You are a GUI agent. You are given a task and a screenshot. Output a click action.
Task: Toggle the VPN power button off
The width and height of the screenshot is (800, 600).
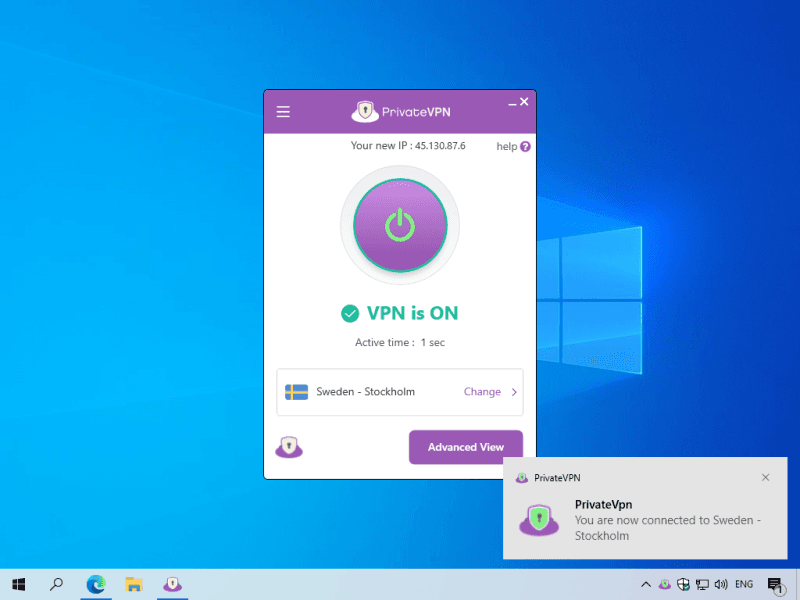400,225
